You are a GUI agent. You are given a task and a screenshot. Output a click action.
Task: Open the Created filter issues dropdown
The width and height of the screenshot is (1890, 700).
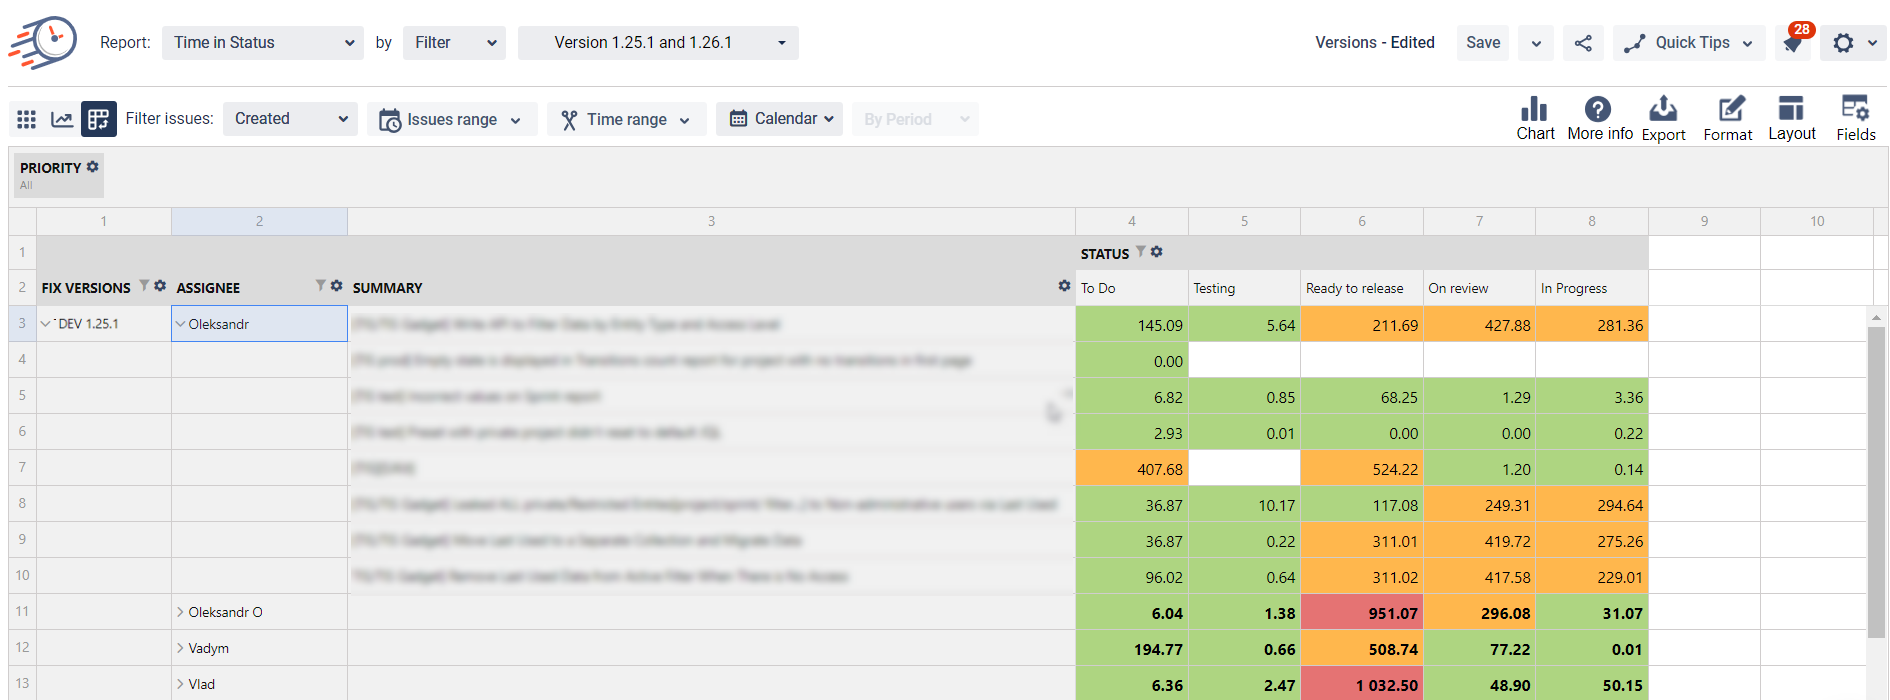pyautogui.click(x=290, y=119)
